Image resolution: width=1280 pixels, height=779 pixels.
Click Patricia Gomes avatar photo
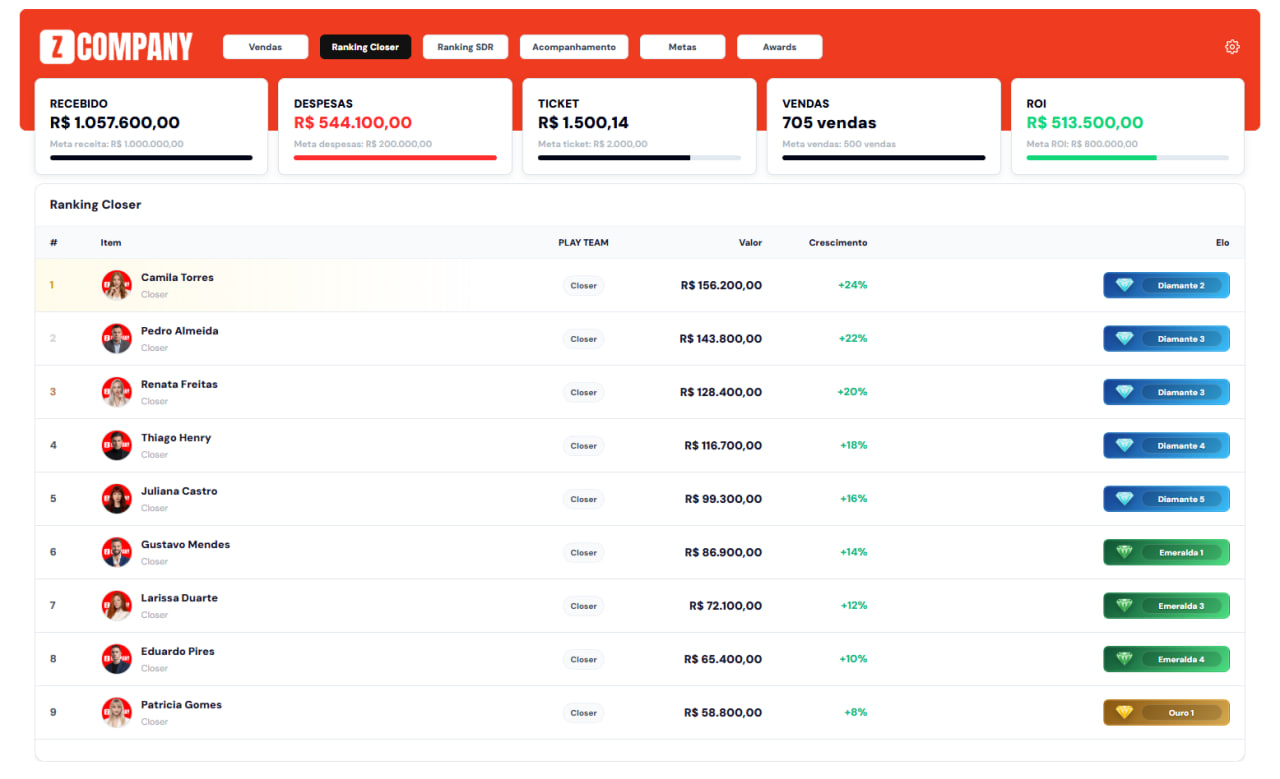click(x=116, y=712)
